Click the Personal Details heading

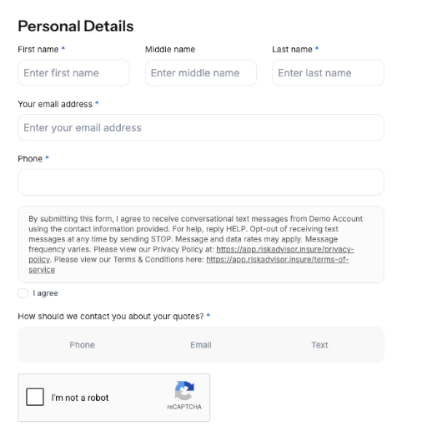tap(76, 26)
